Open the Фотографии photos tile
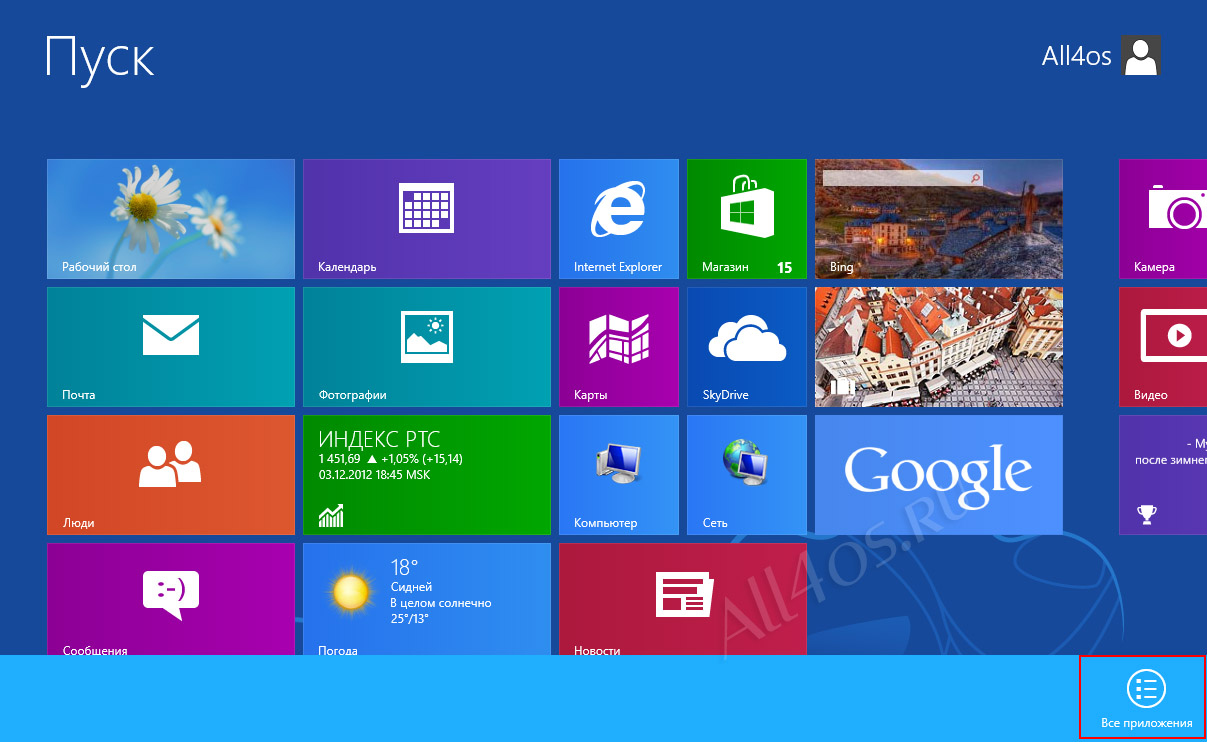Image resolution: width=1207 pixels, height=742 pixels. pyautogui.click(x=427, y=347)
